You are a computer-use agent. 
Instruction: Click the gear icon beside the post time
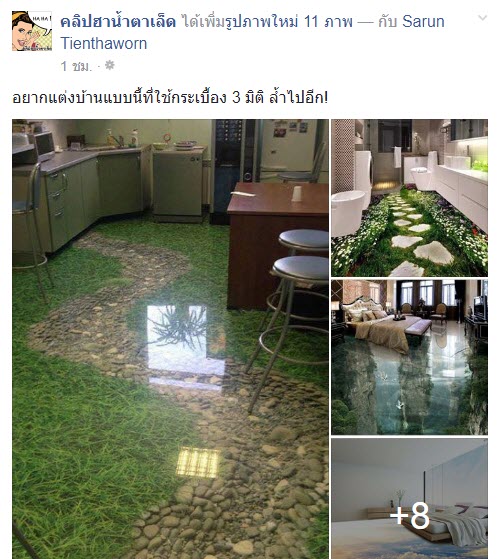[110, 65]
